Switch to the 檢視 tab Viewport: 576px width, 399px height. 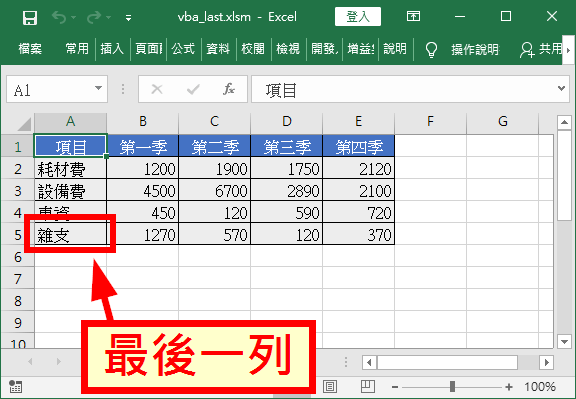(x=288, y=48)
